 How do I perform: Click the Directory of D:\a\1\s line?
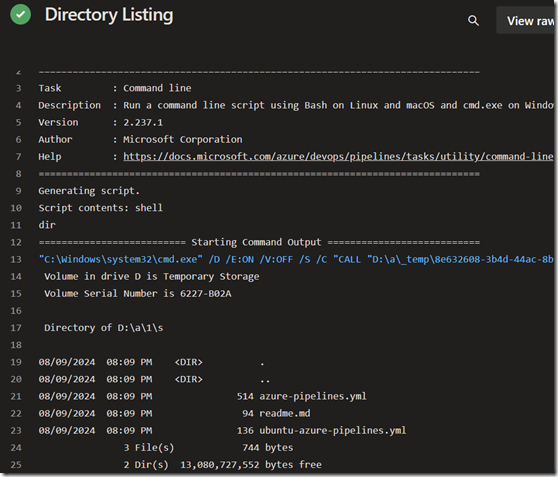pos(104,328)
